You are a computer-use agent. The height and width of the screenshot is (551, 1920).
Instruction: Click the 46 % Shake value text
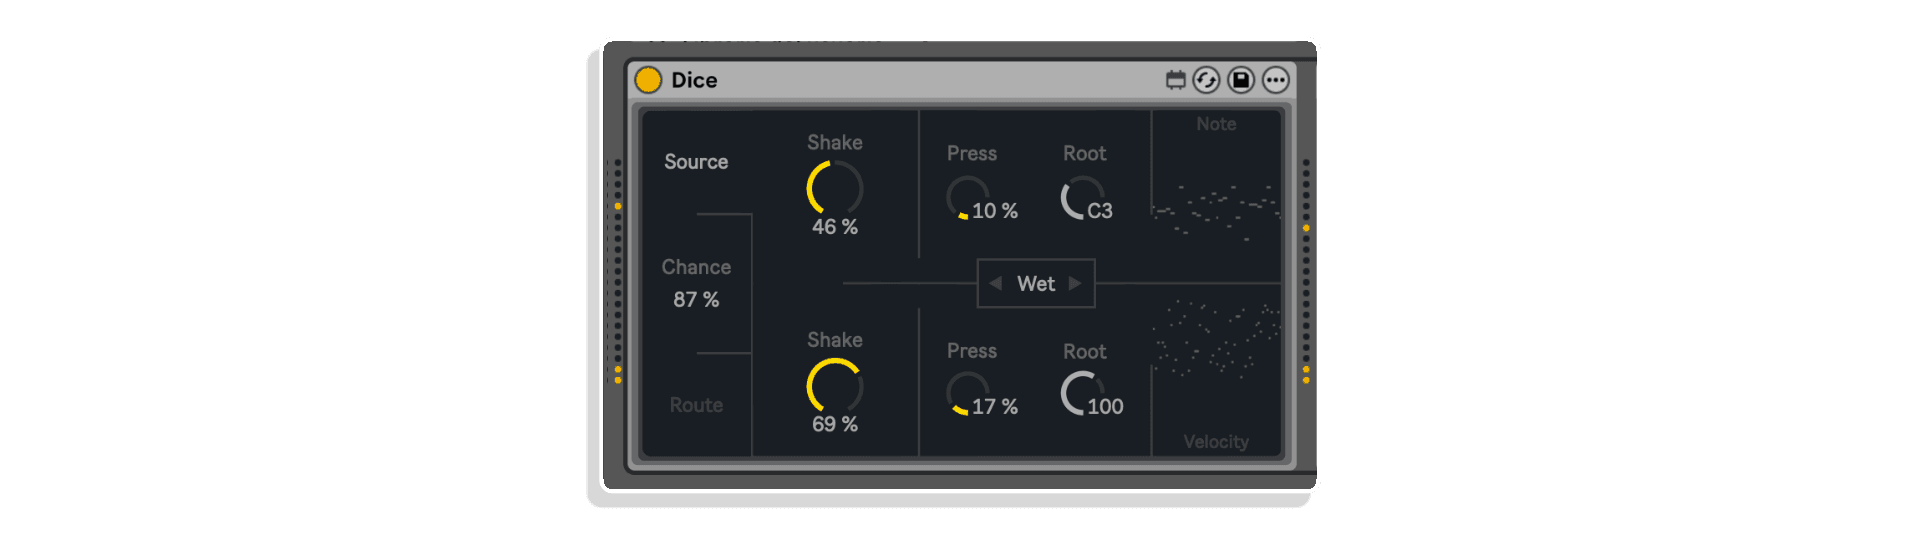(835, 227)
